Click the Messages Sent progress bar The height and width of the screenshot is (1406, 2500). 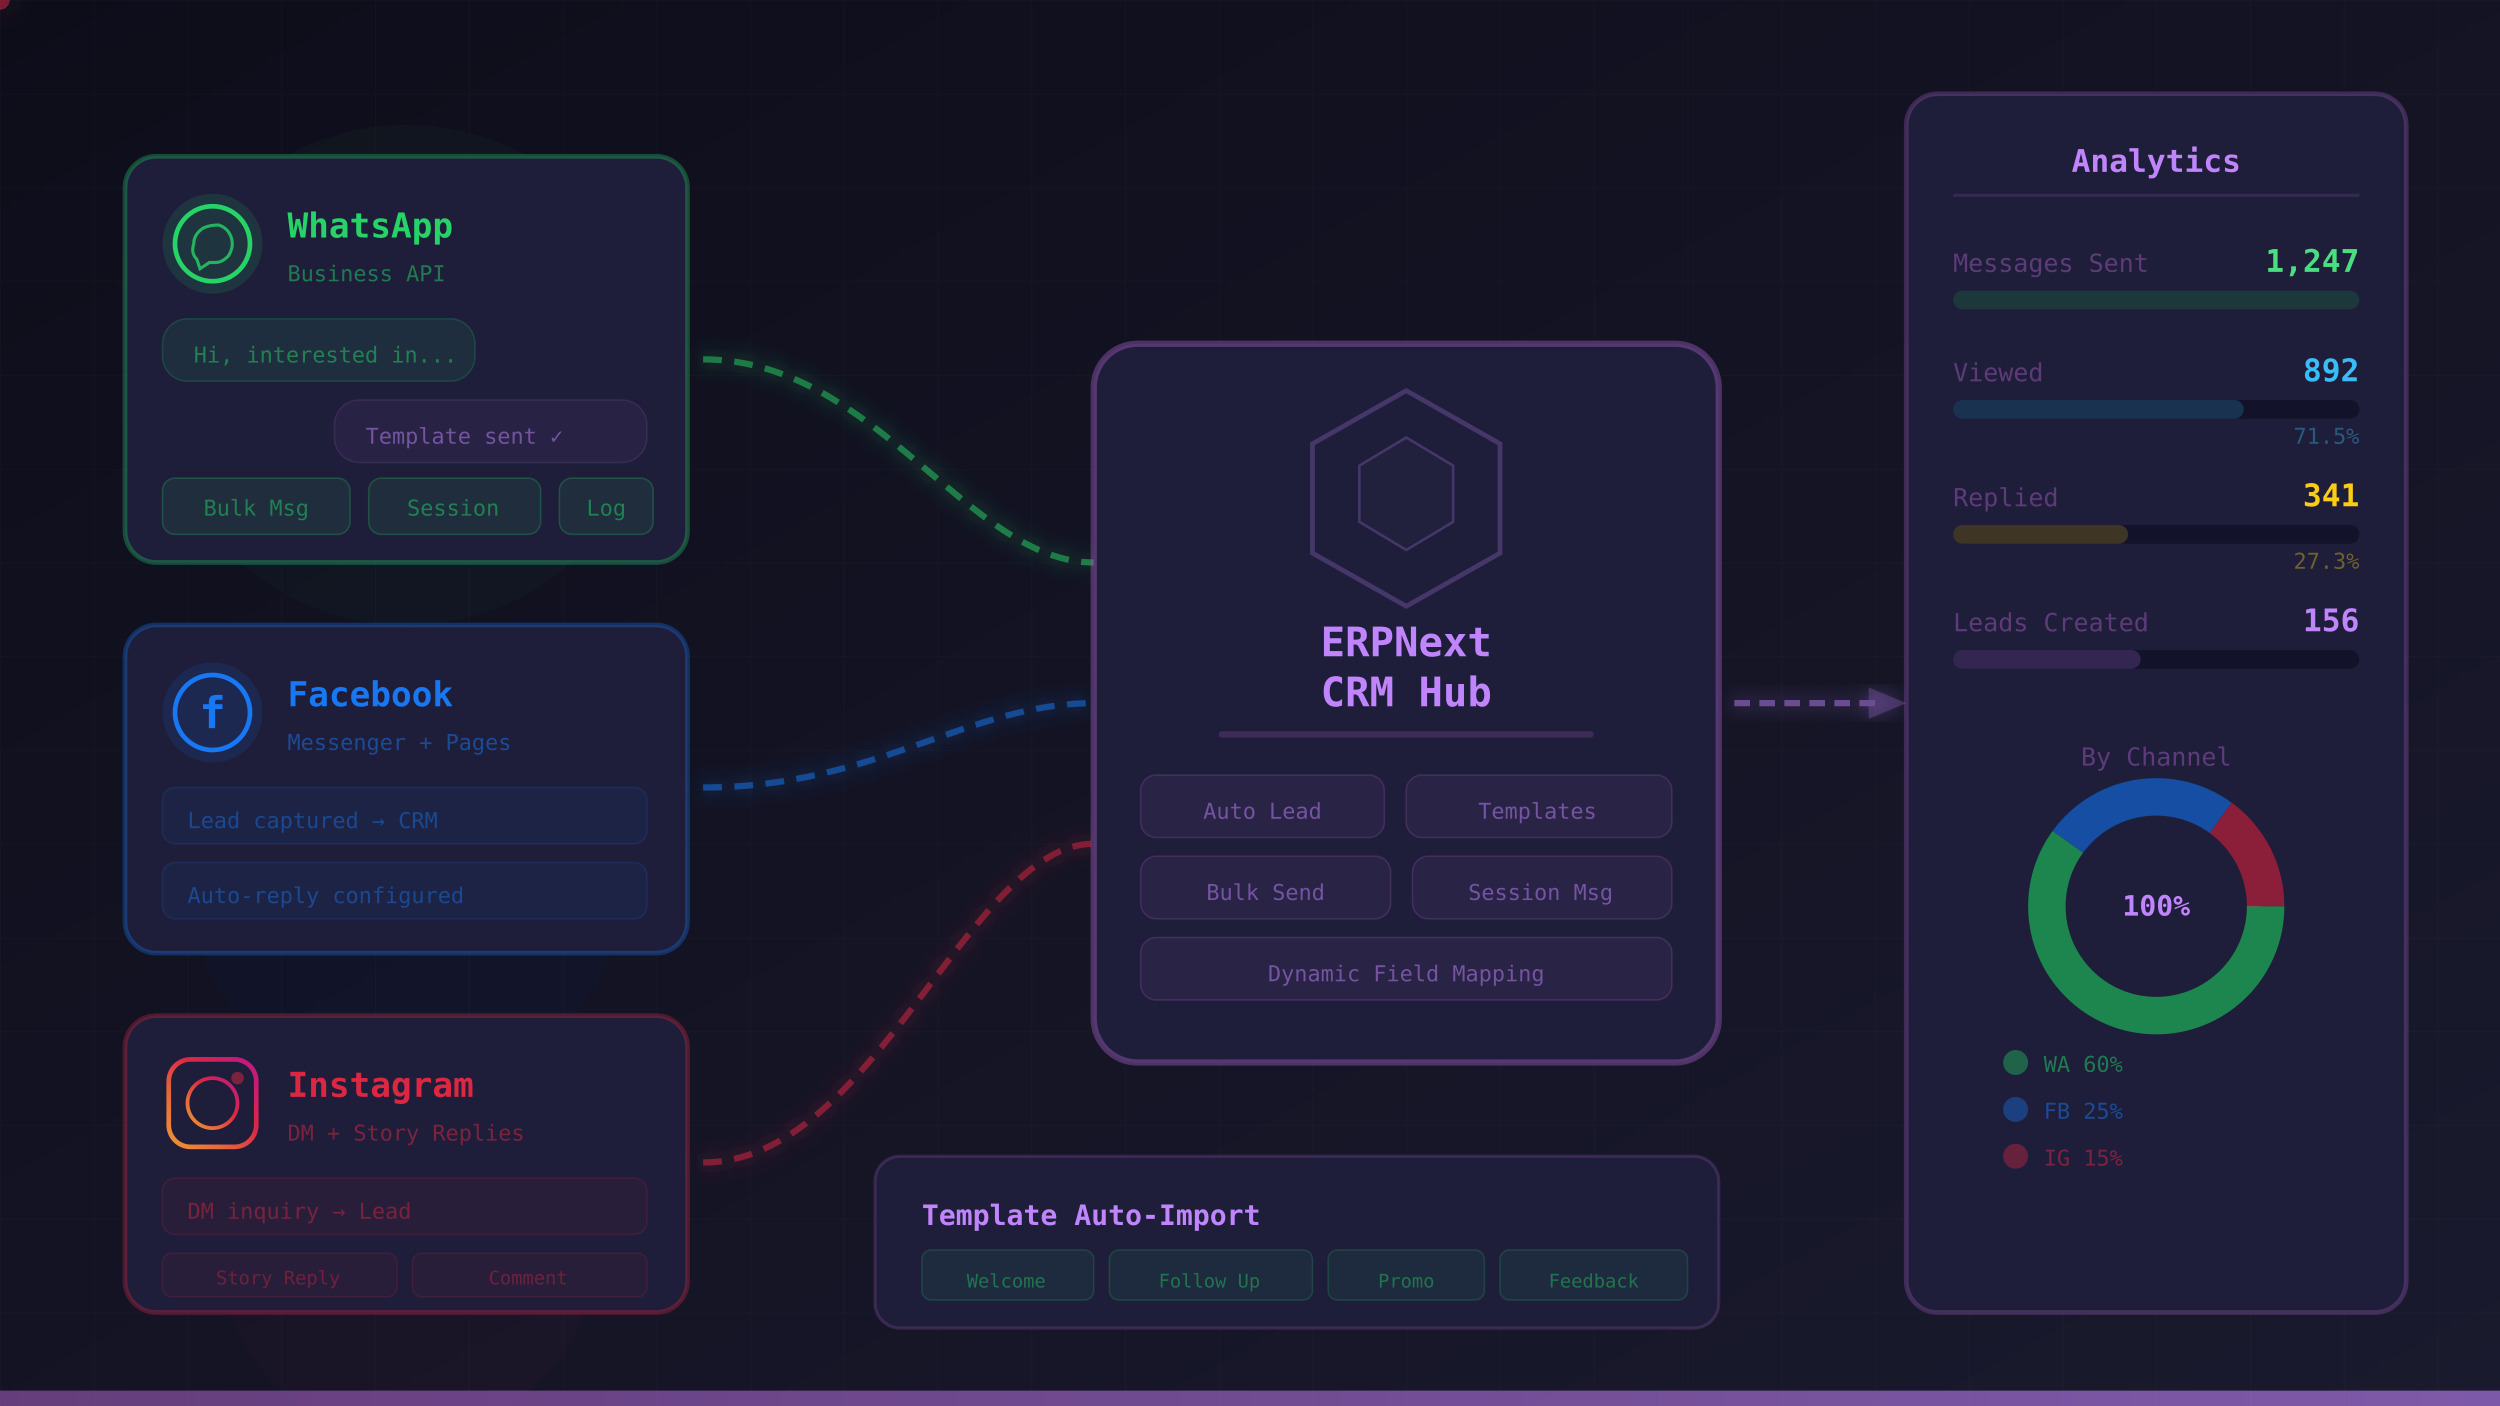coord(2156,300)
